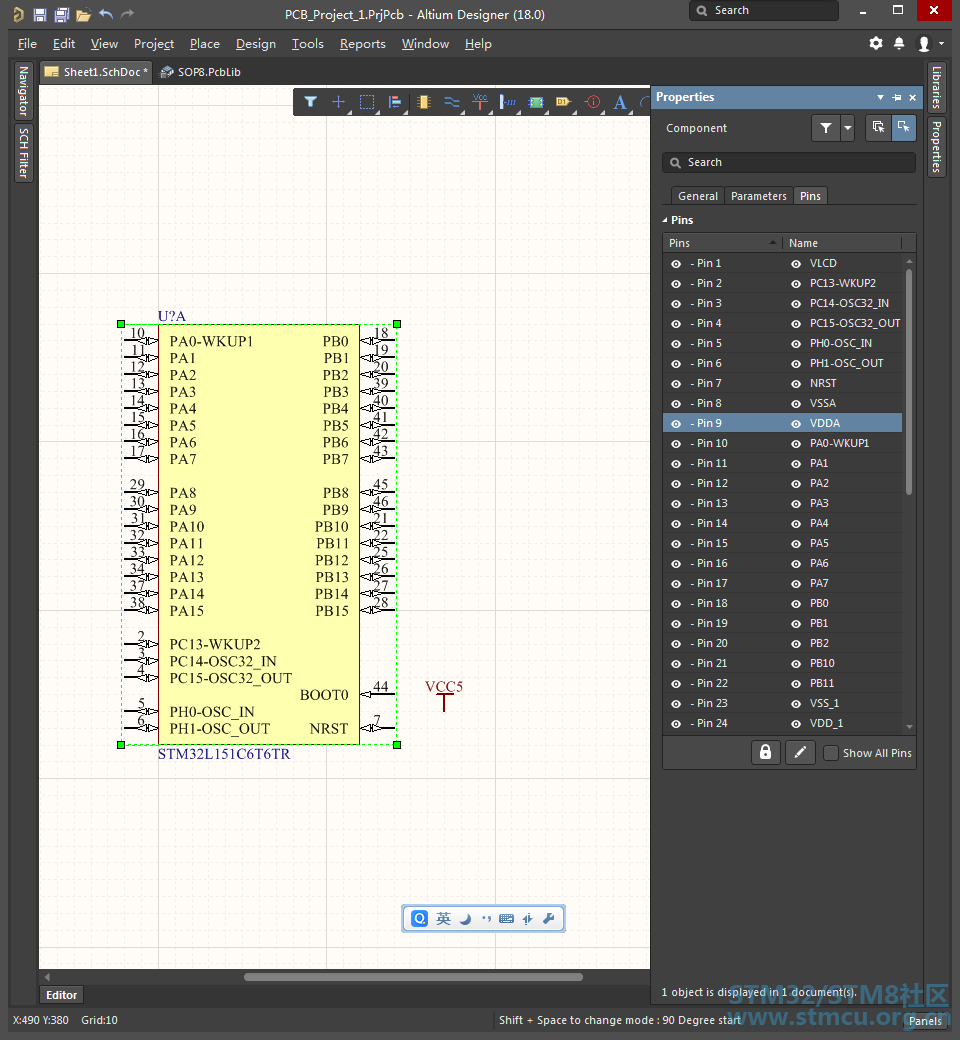Click the Properties panel filter funnel button
960x1040 pixels.
(826, 128)
